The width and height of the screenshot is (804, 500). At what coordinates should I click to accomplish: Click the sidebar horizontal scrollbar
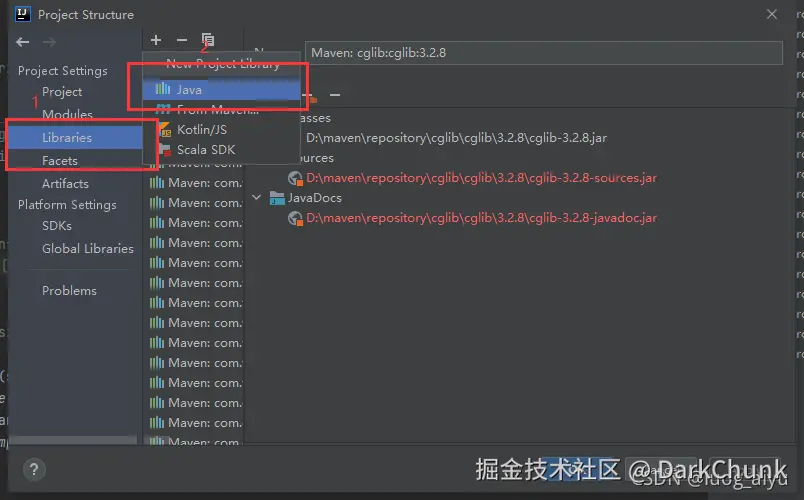(73, 440)
